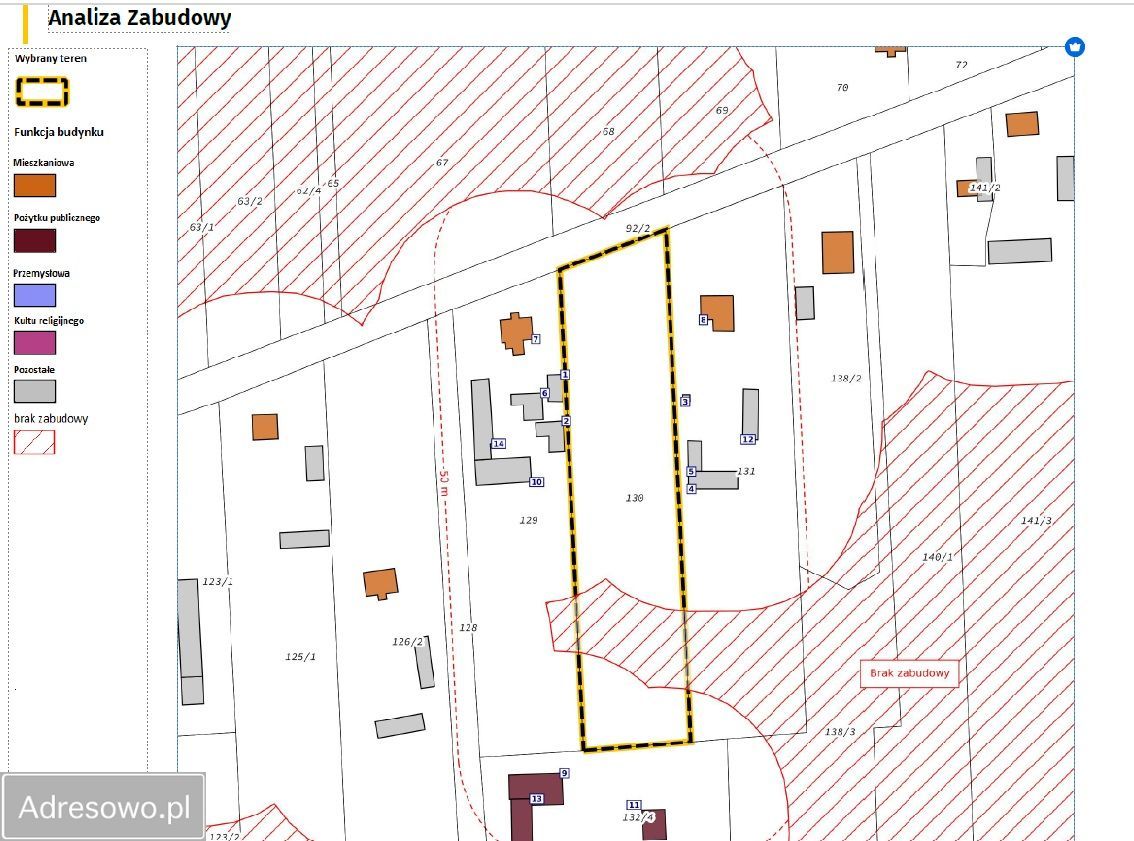Click the yellow dashed Wybrany teren legend symbol

point(42,92)
